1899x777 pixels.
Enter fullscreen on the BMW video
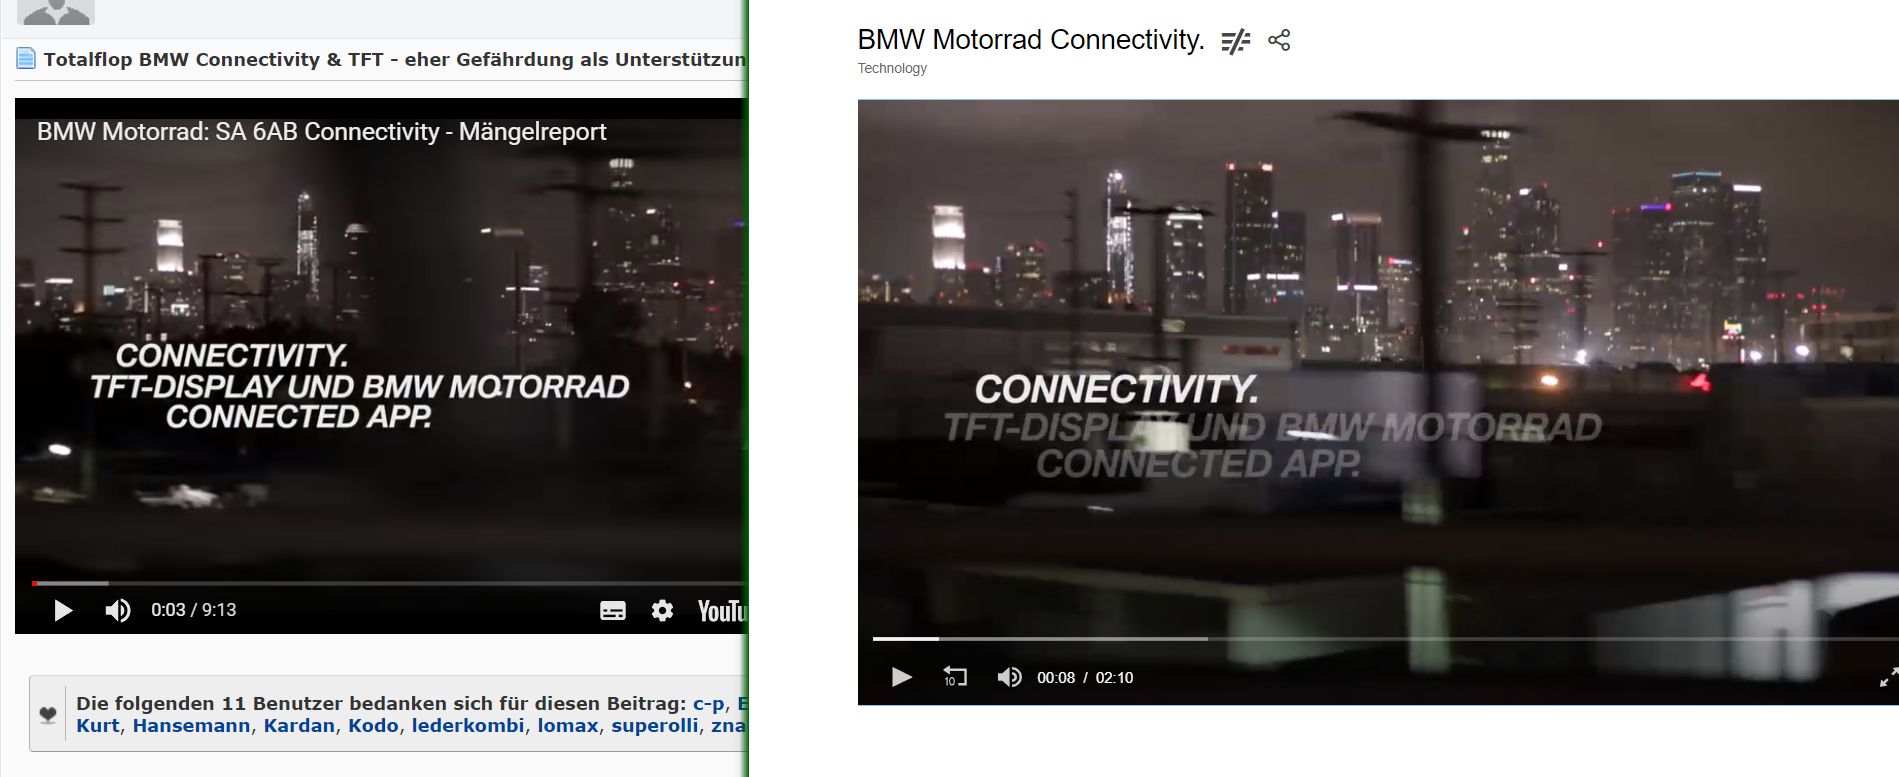pyautogui.click(x=1888, y=678)
